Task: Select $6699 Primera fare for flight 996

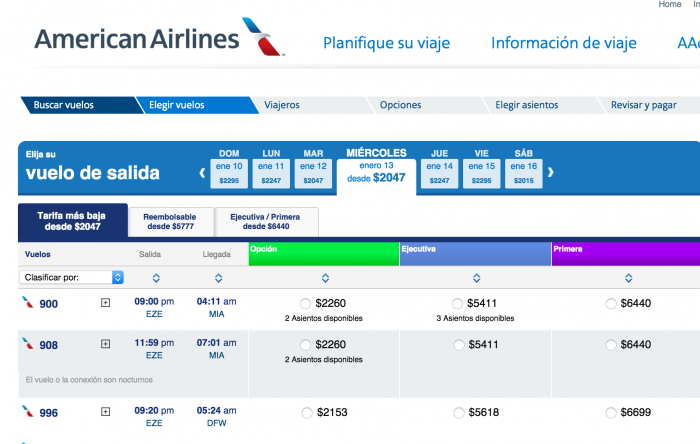Action: coord(611,413)
